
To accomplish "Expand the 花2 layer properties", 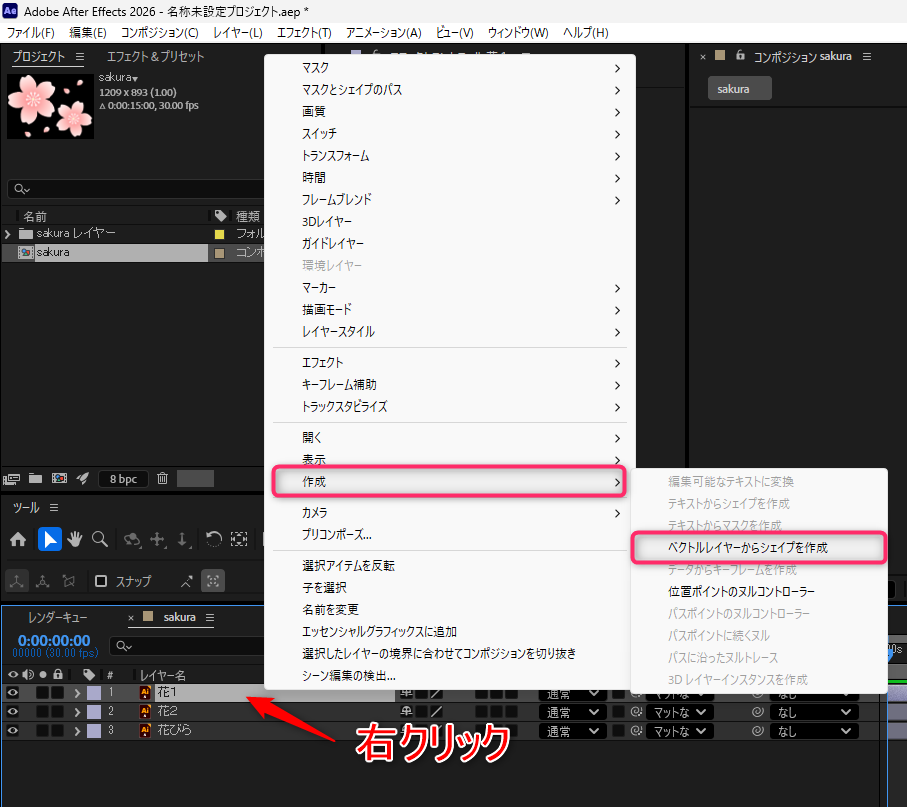I will pyautogui.click(x=77, y=712).
